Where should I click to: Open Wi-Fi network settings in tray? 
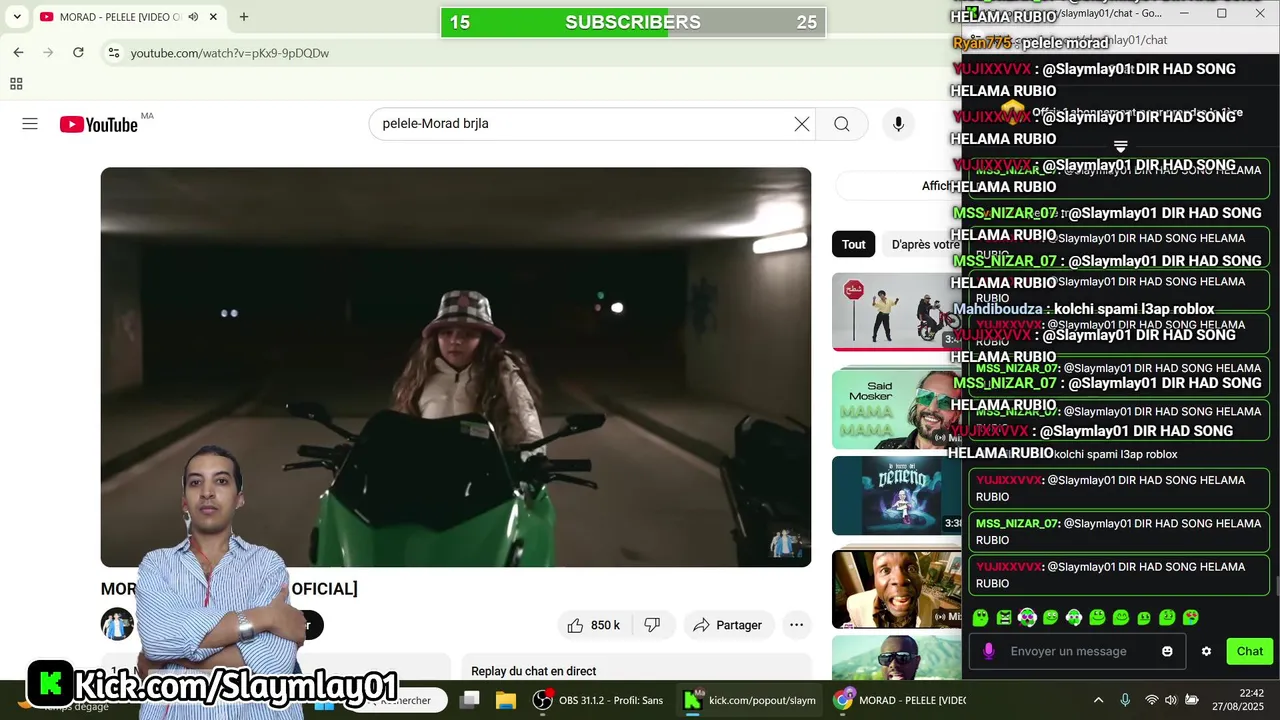pyautogui.click(x=1151, y=700)
